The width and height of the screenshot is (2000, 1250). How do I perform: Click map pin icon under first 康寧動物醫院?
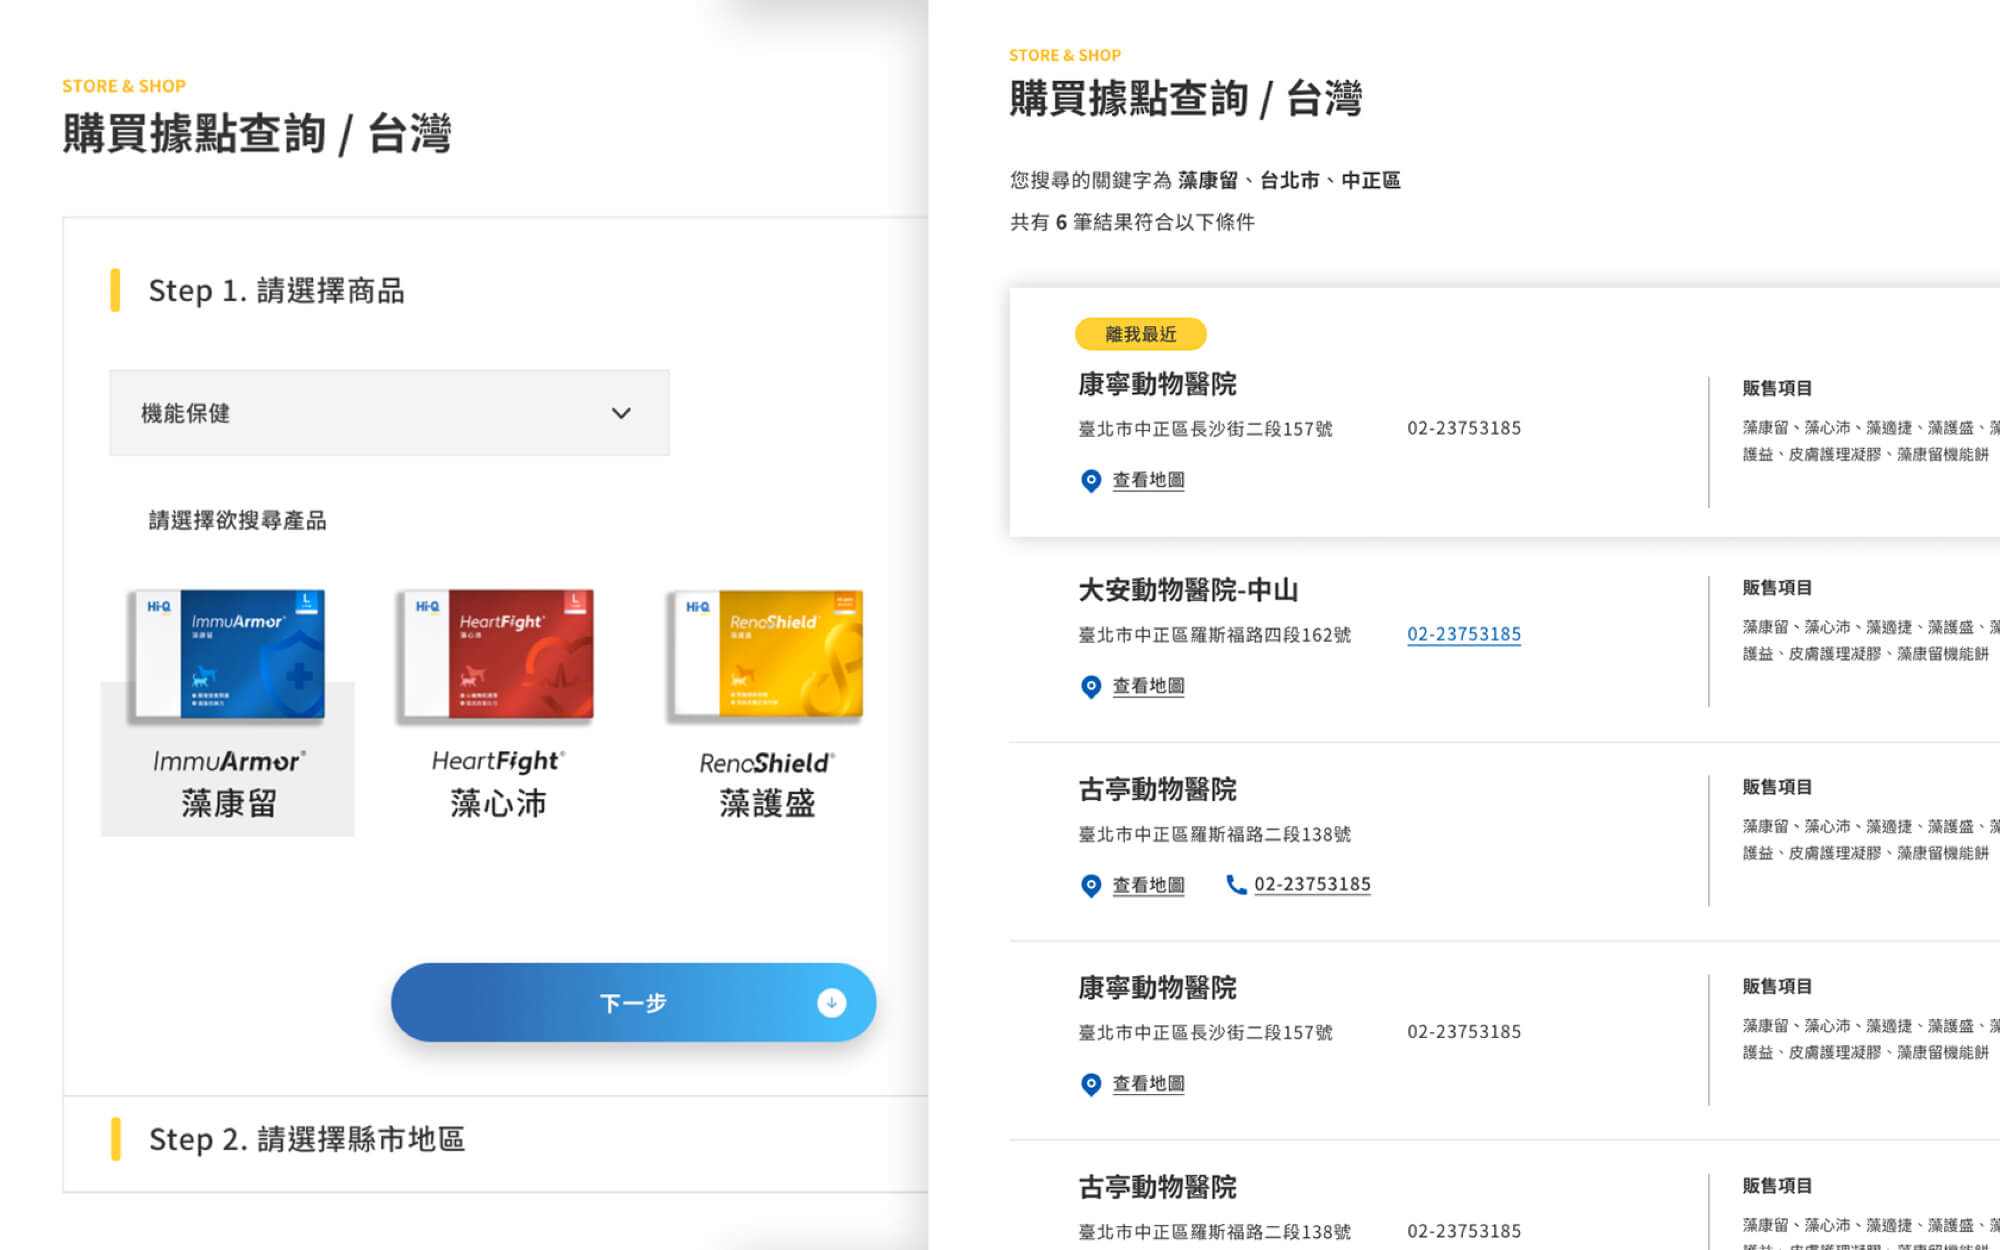1091,481
